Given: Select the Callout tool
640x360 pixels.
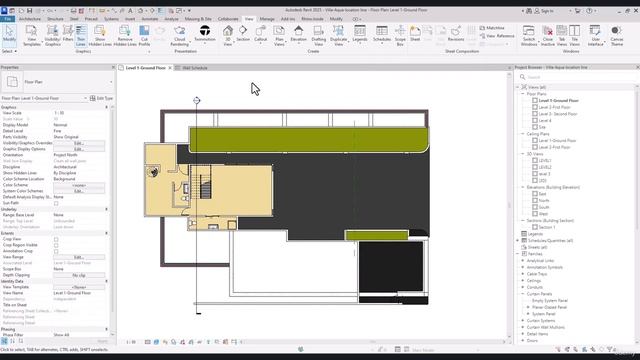Looking at the screenshot, I should 260,34.
